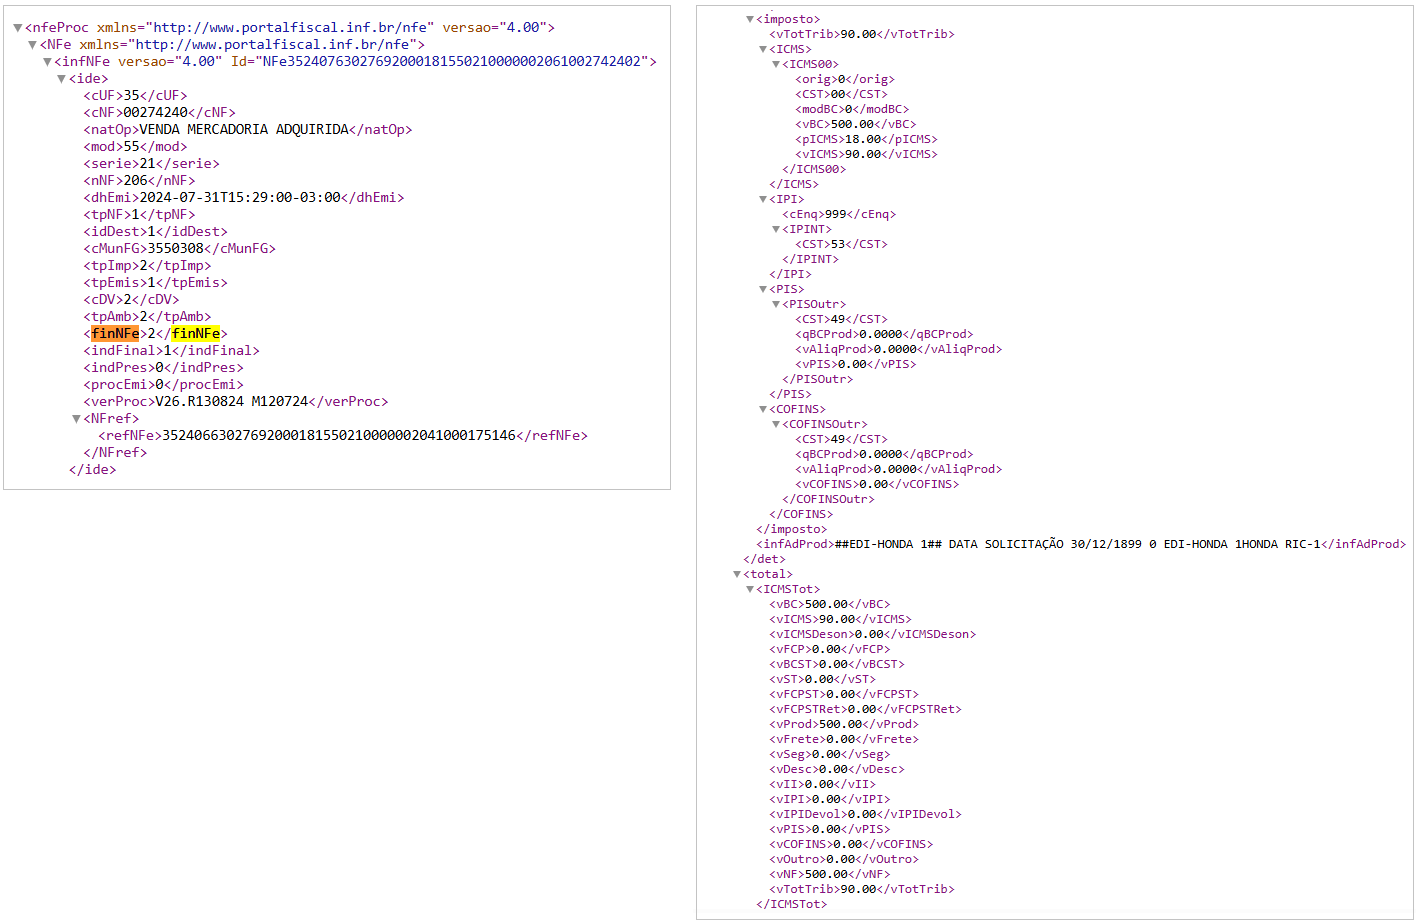1416x922 pixels.
Task: Collapse the COFINSOutr element
Action: coord(776,424)
